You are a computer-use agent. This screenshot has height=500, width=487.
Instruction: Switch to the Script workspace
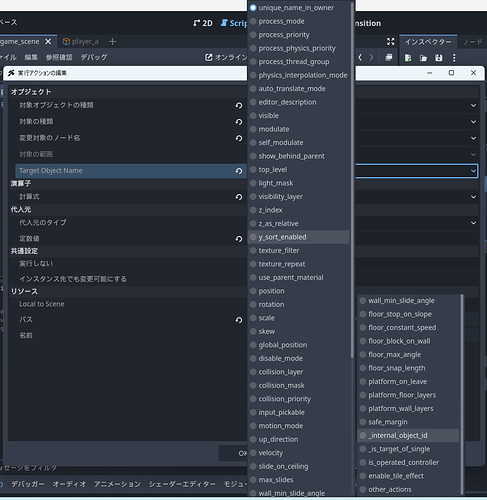point(234,23)
